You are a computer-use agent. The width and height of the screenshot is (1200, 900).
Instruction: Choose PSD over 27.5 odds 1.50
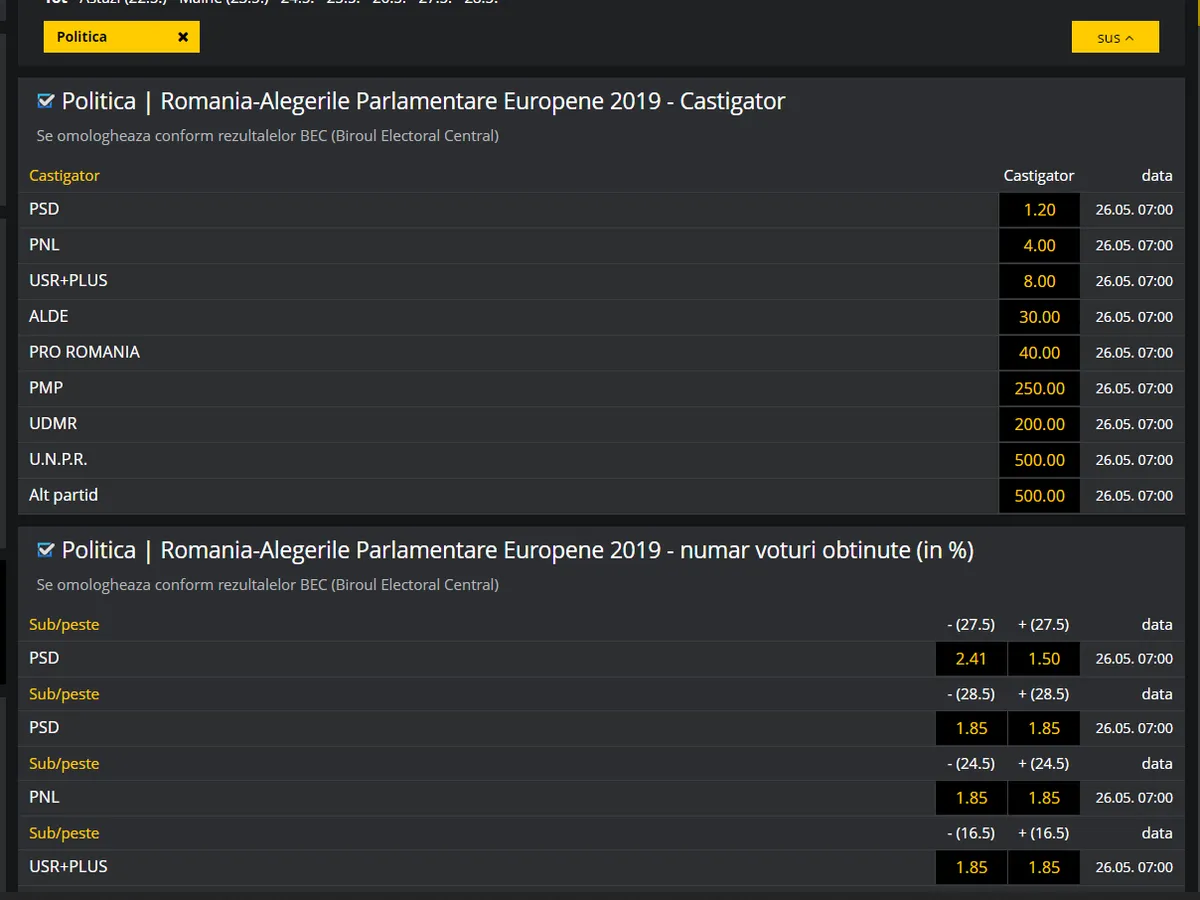(x=1044, y=659)
